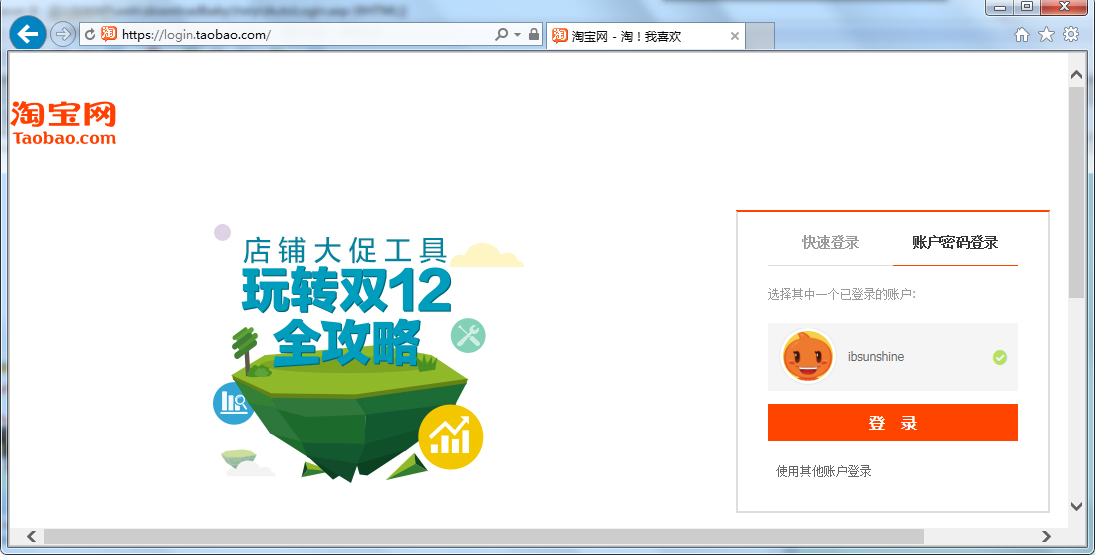Click the Taobao logo
Screen dimensions: 1095x555
pyautogui.click(x=64, y=123)
